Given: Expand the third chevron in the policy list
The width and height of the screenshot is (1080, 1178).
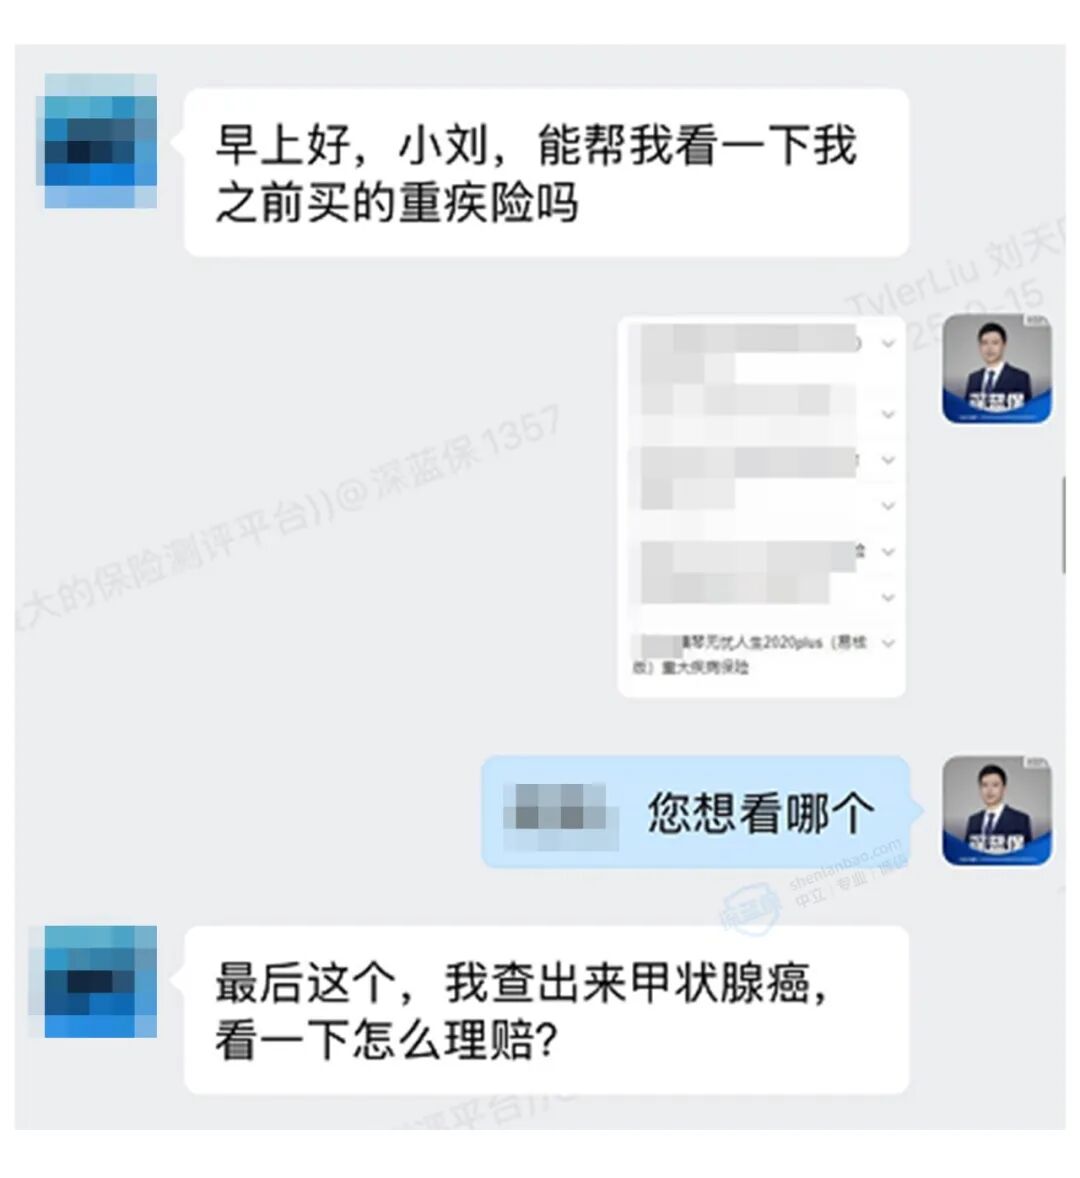Looking at the screenshot, I should pyautogui.click(x=888, y=460).
